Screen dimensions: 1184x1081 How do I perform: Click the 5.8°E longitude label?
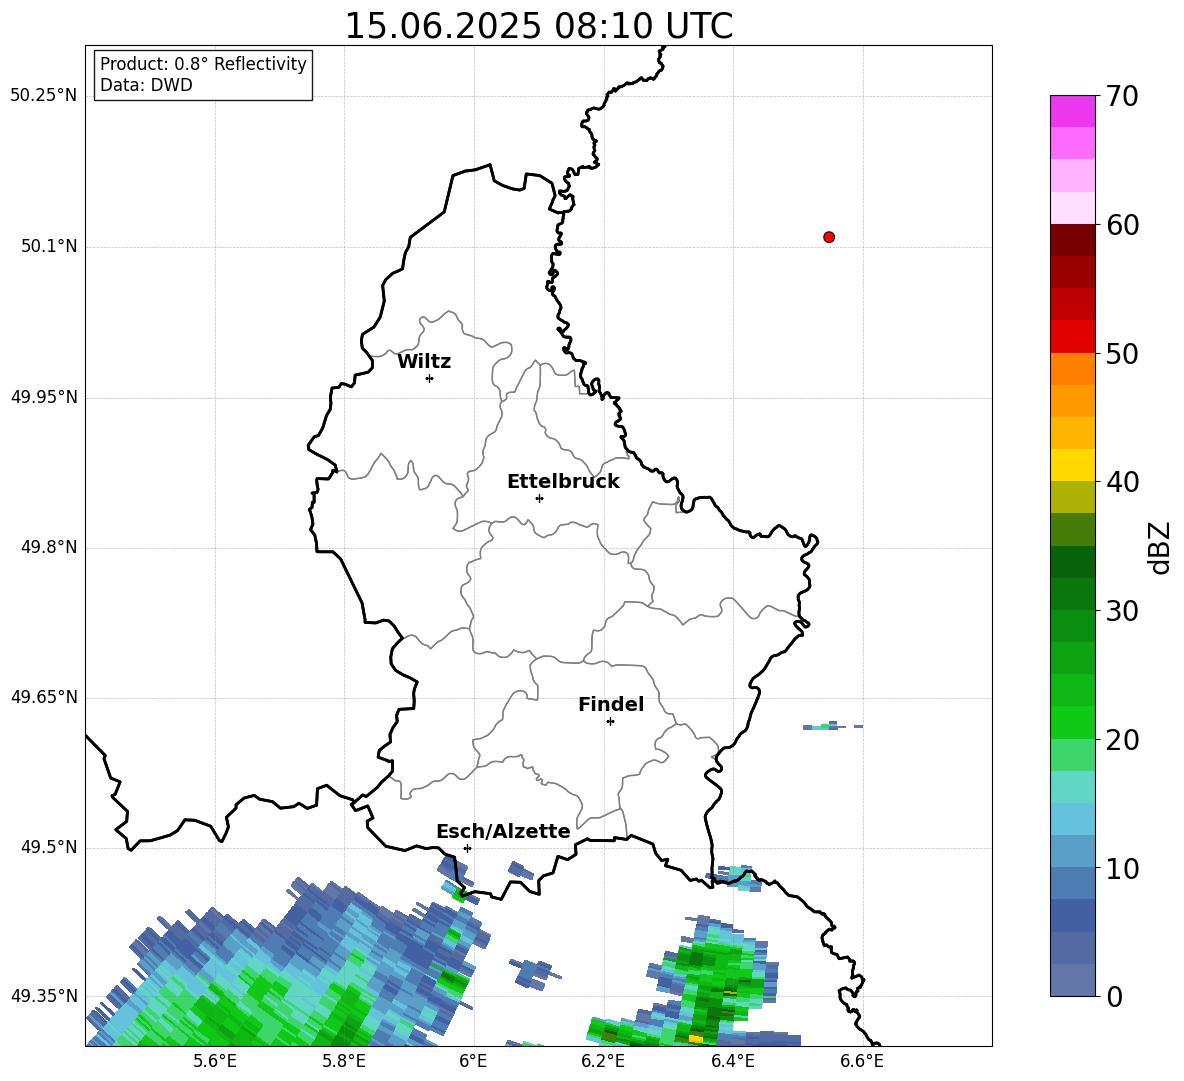click(344, 1061)
